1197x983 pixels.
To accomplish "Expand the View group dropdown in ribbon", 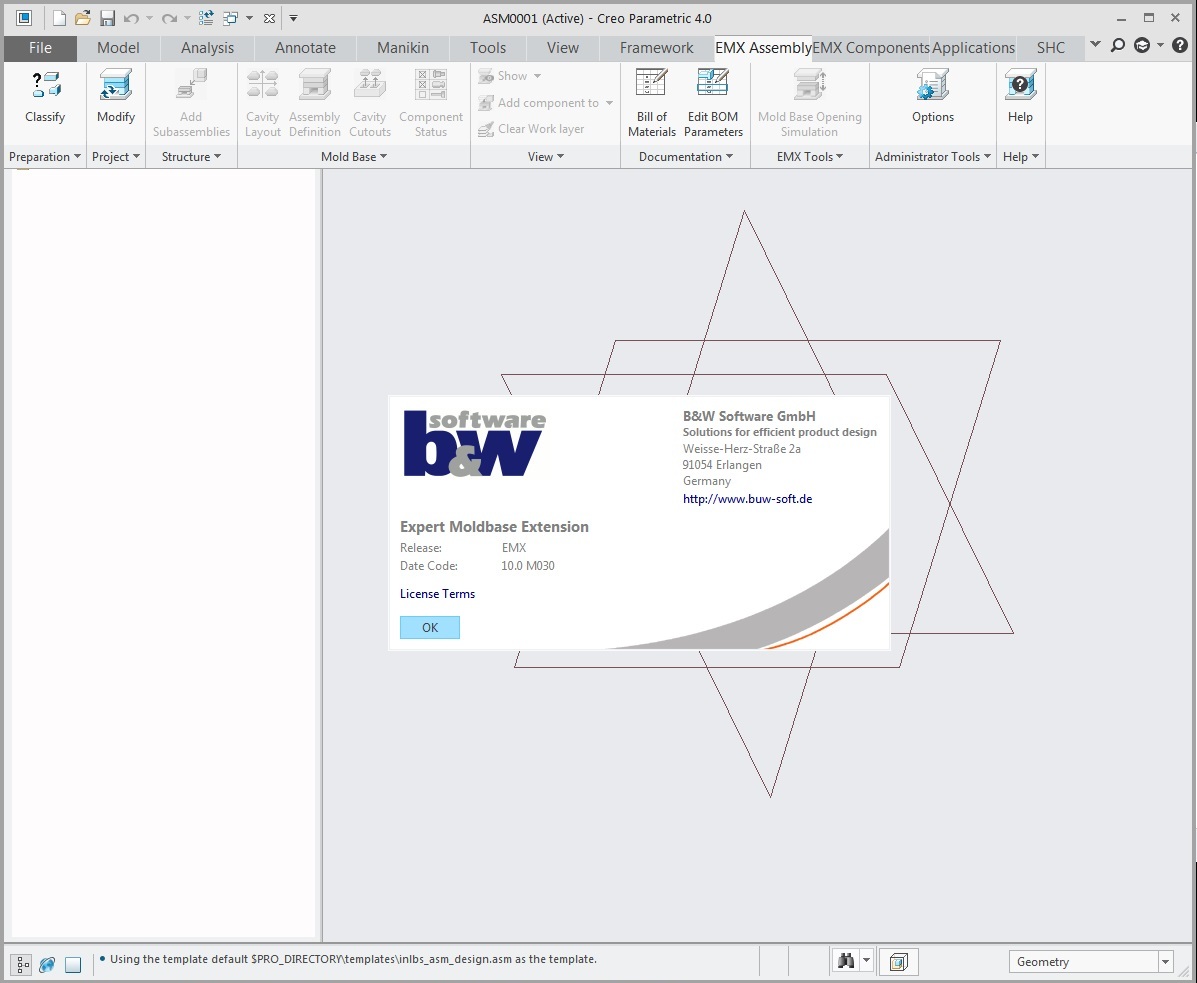I will point(546,156).
